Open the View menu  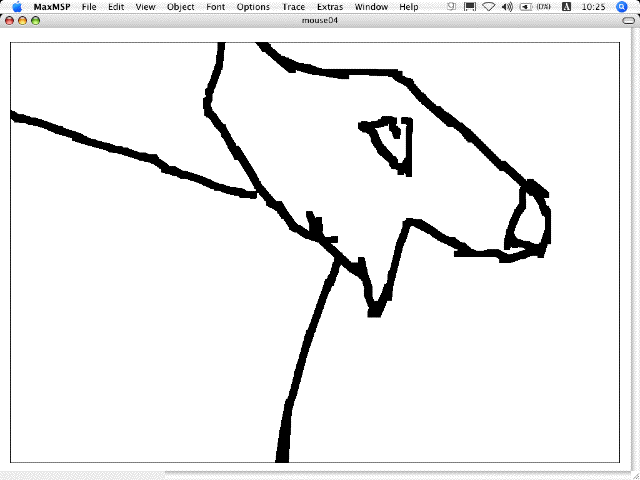click(x=145, y=7)
